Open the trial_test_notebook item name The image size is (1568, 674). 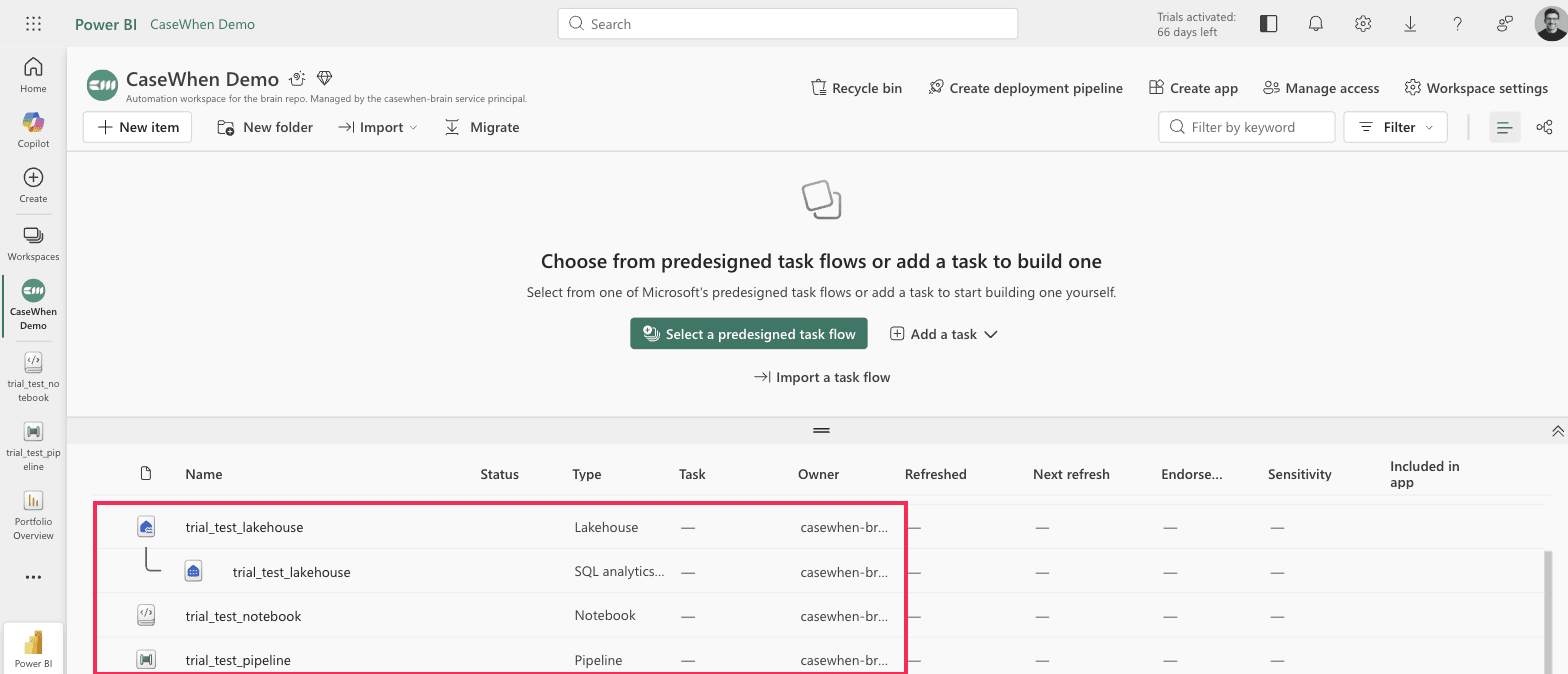(x=243, y=616)
